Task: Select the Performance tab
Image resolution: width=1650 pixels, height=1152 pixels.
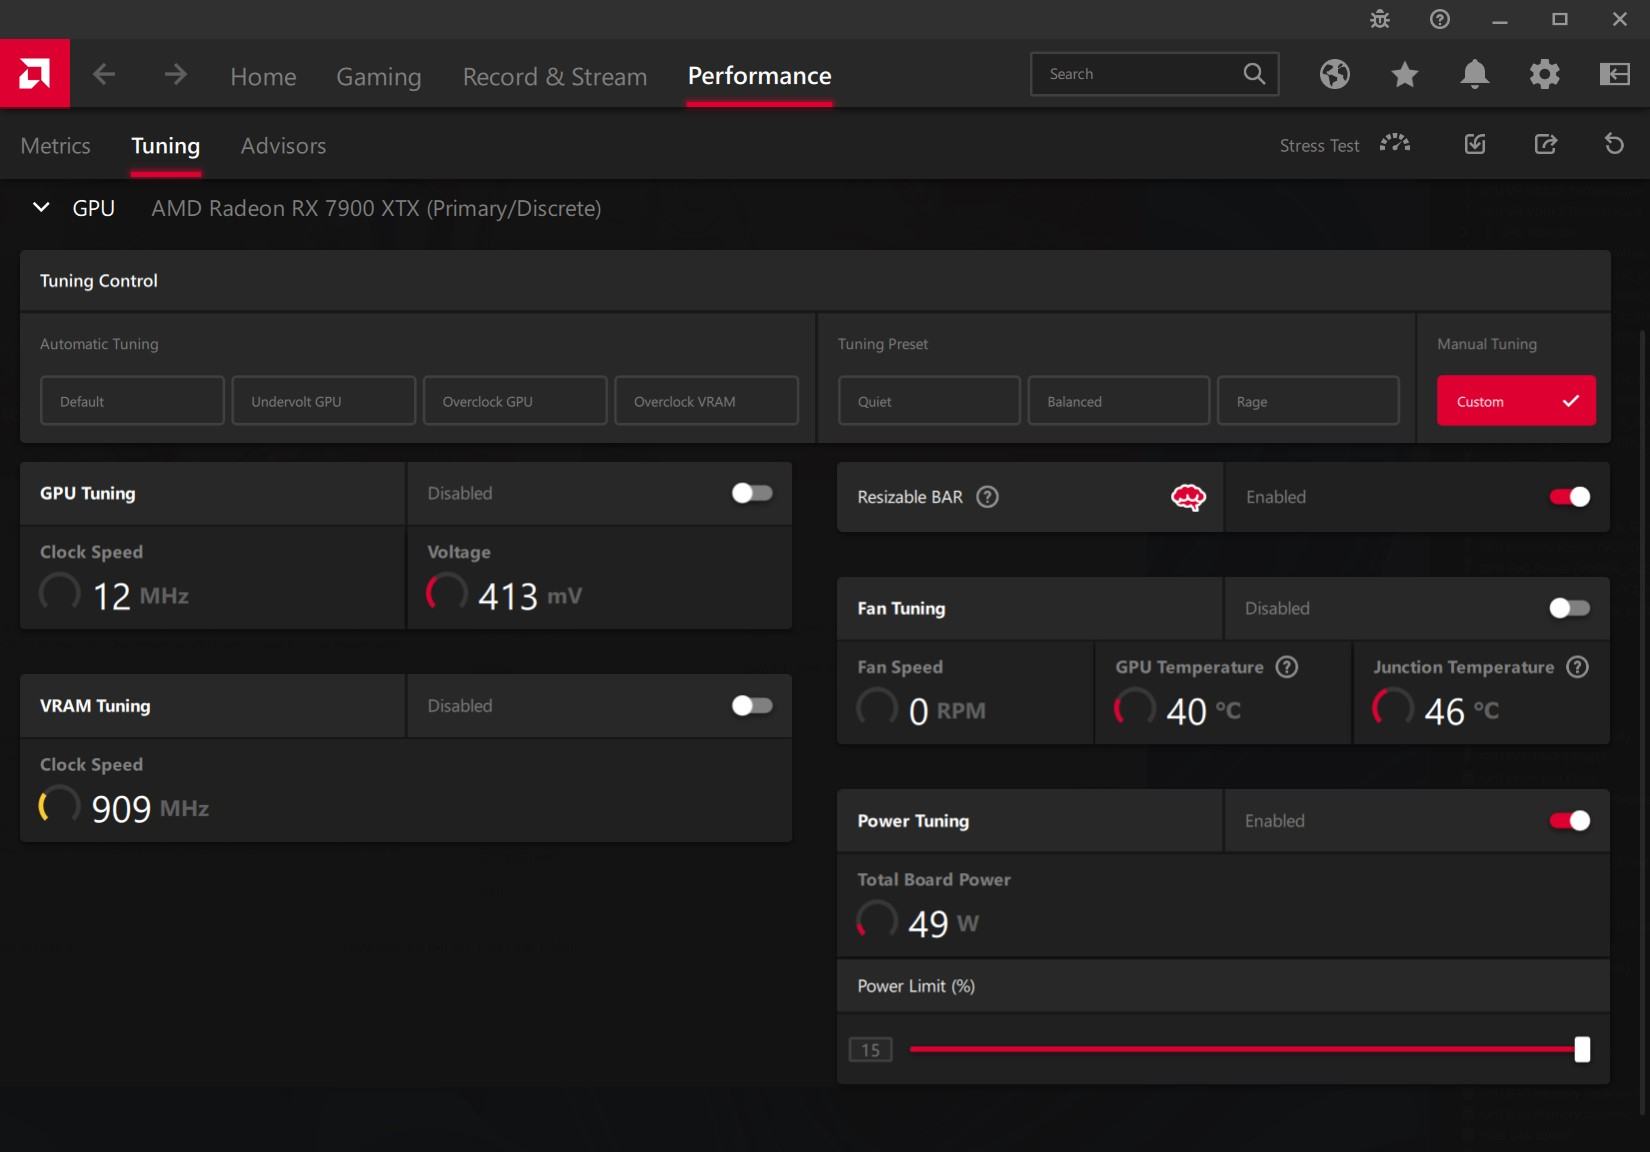Action: (x=759, y=76)
